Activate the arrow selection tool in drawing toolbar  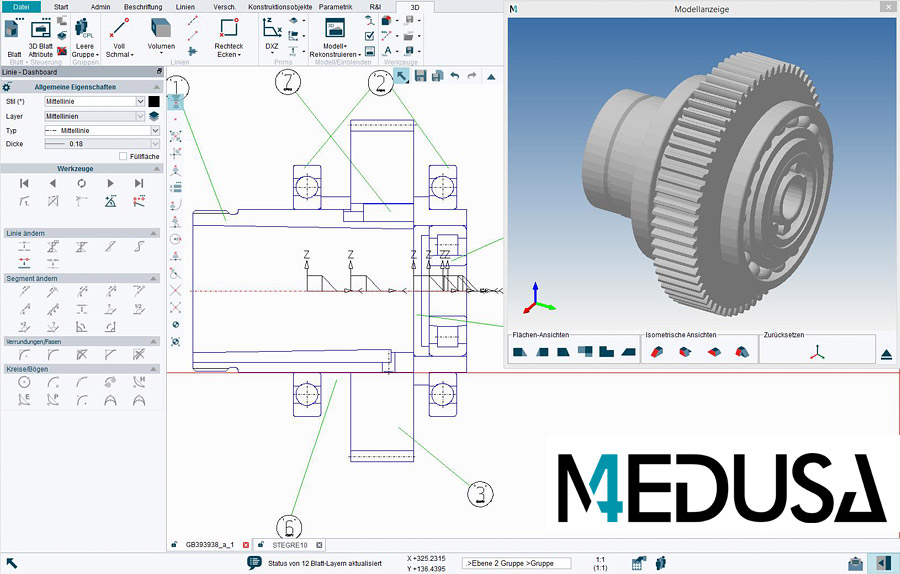(402, 76)
